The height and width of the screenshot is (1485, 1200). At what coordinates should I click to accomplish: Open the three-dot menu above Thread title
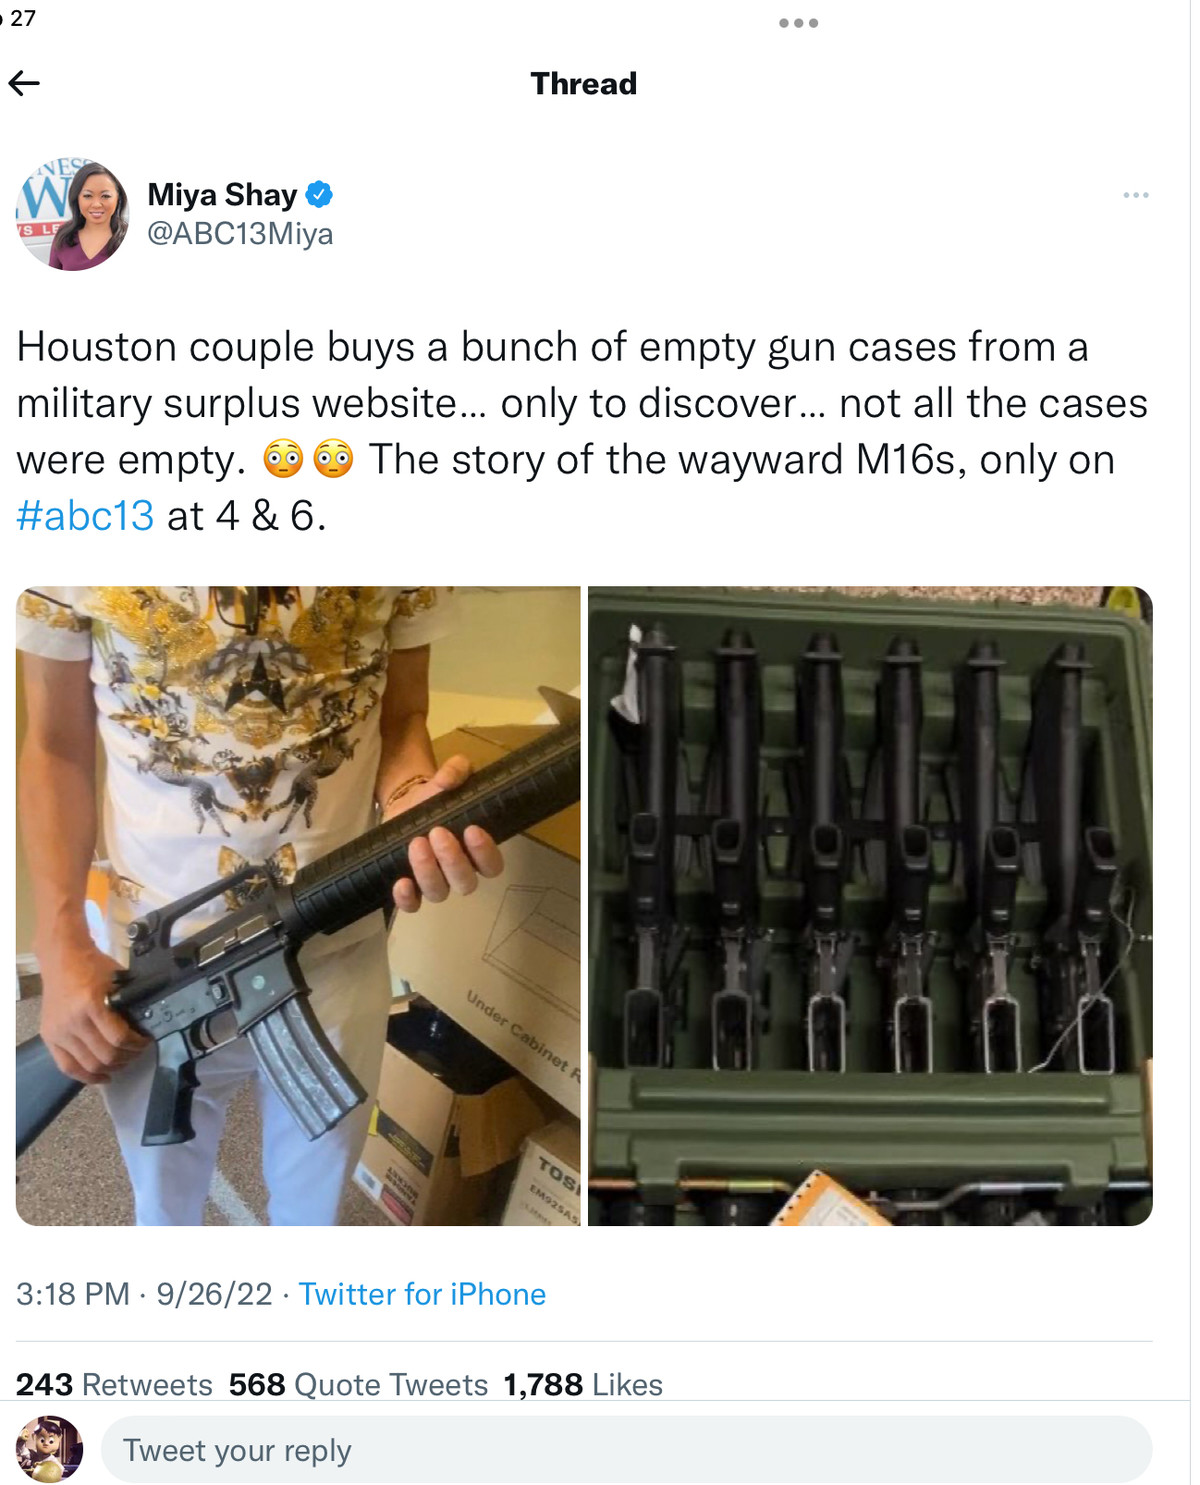tap(798, 23)
